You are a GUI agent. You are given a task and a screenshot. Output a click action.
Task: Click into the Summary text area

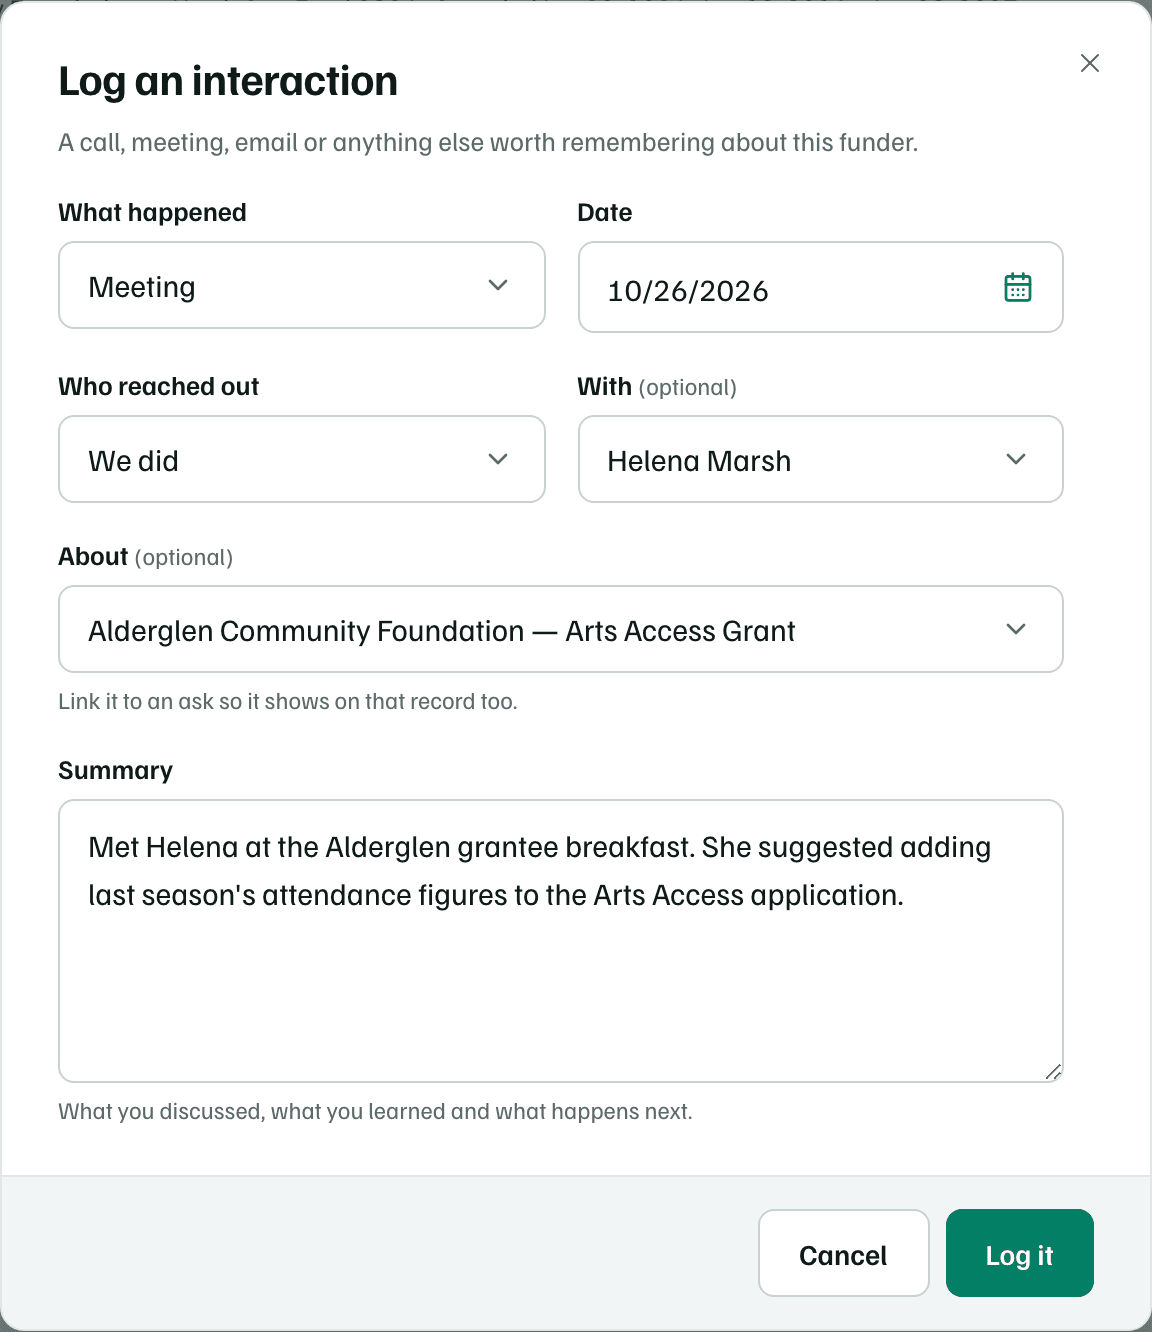click(x=561, y=941)
